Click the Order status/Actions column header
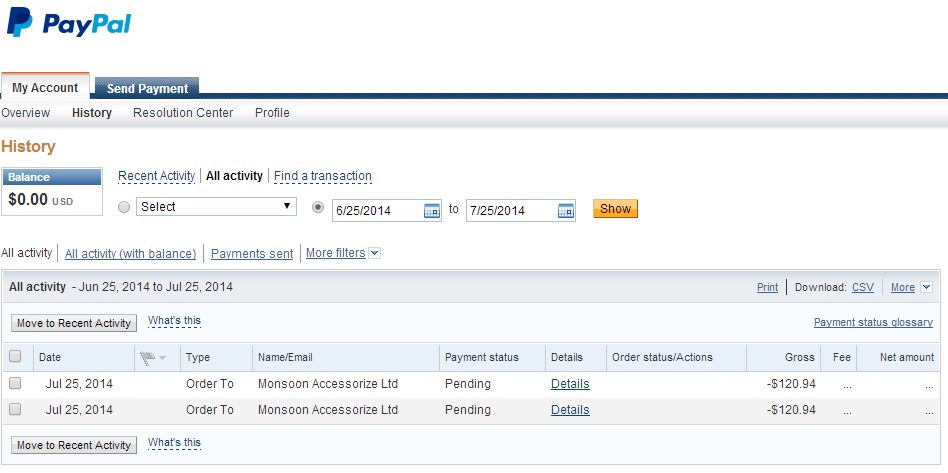 pyautogui.click(x=662, y=357)
